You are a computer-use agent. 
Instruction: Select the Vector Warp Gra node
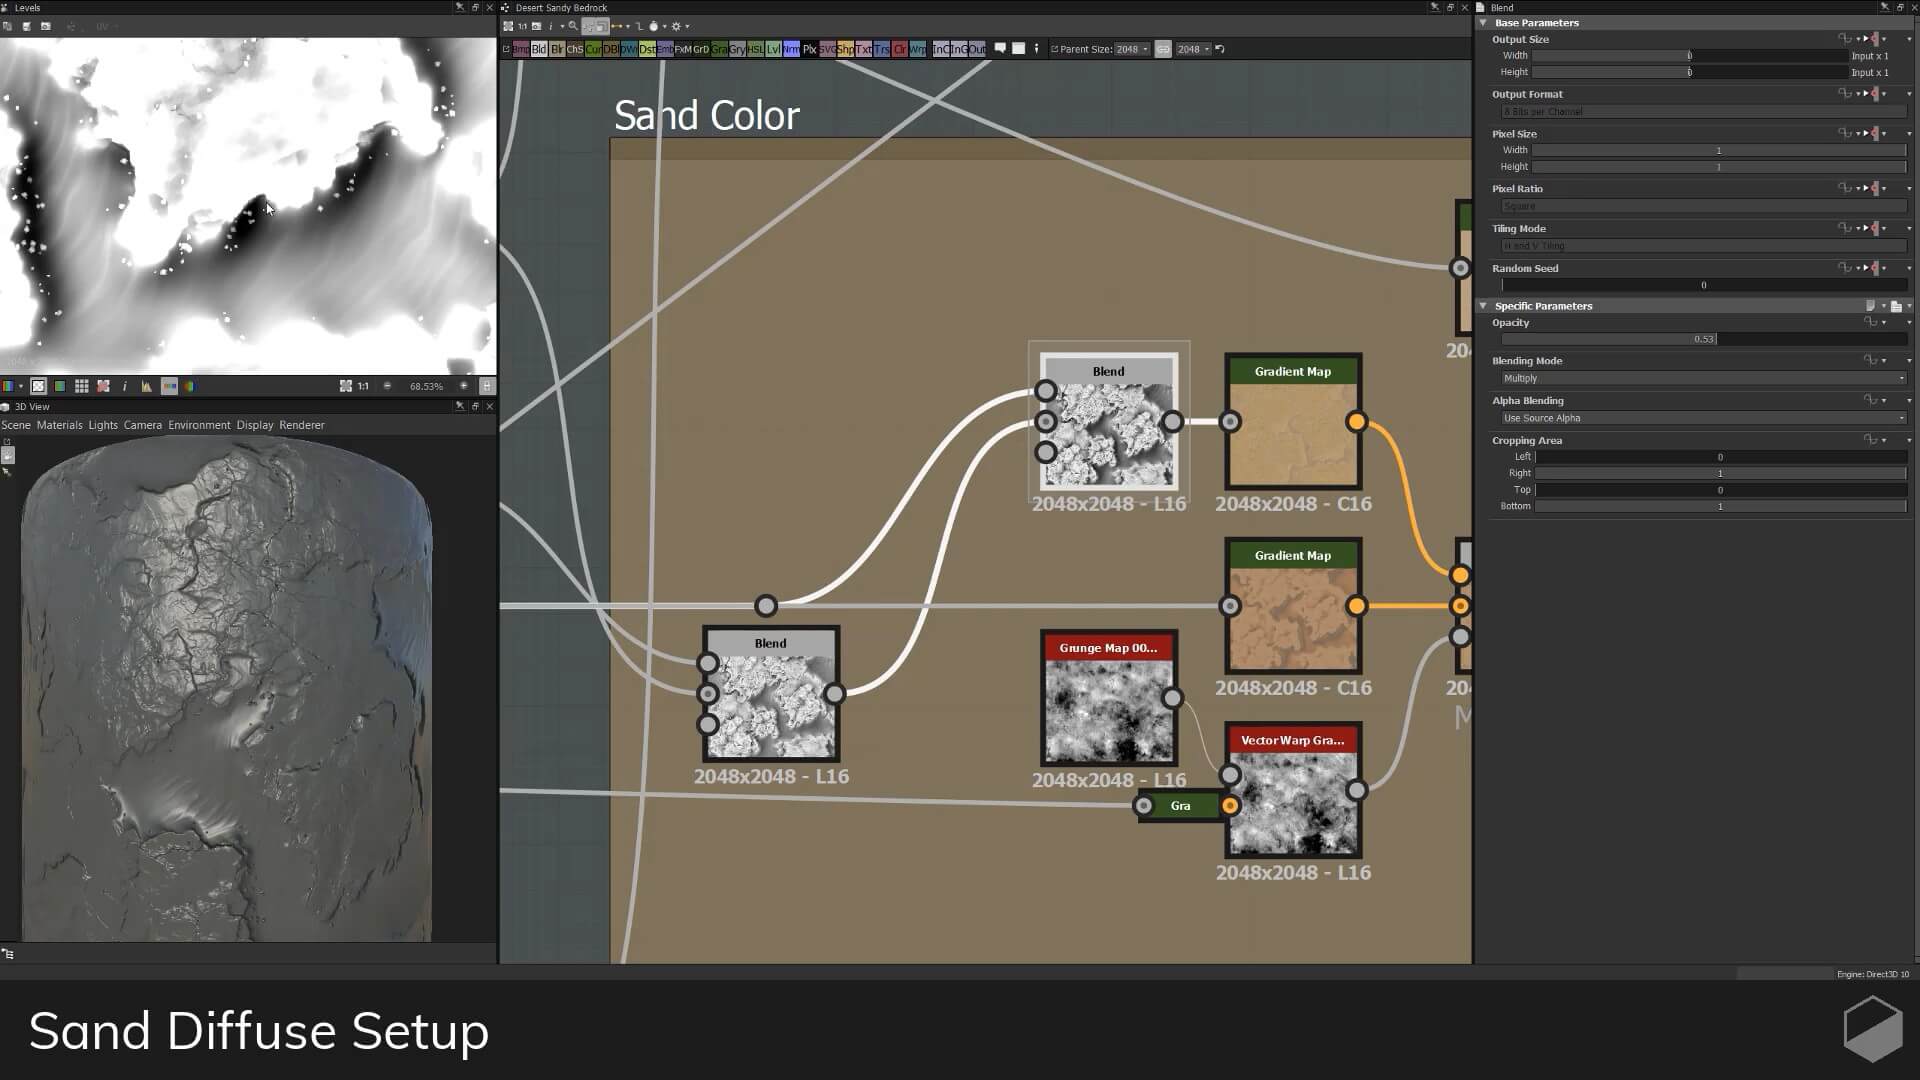click(x=1293, y=790)
